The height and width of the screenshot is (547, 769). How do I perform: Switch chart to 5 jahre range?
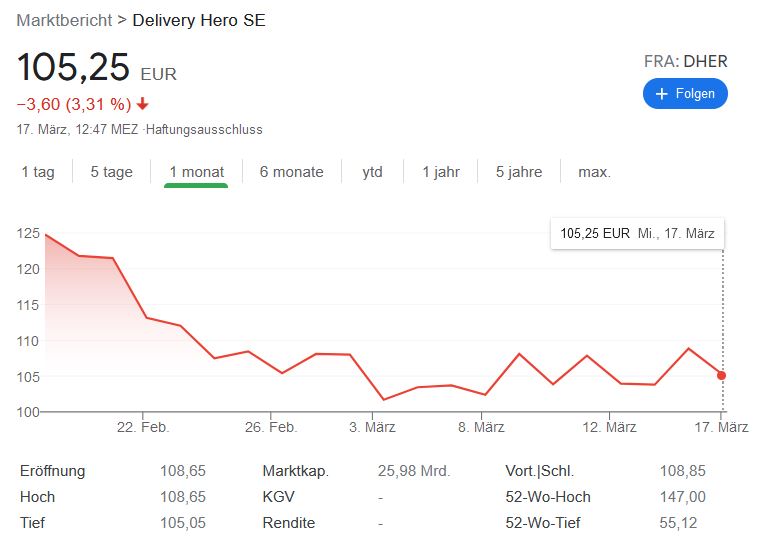(519, 172)
